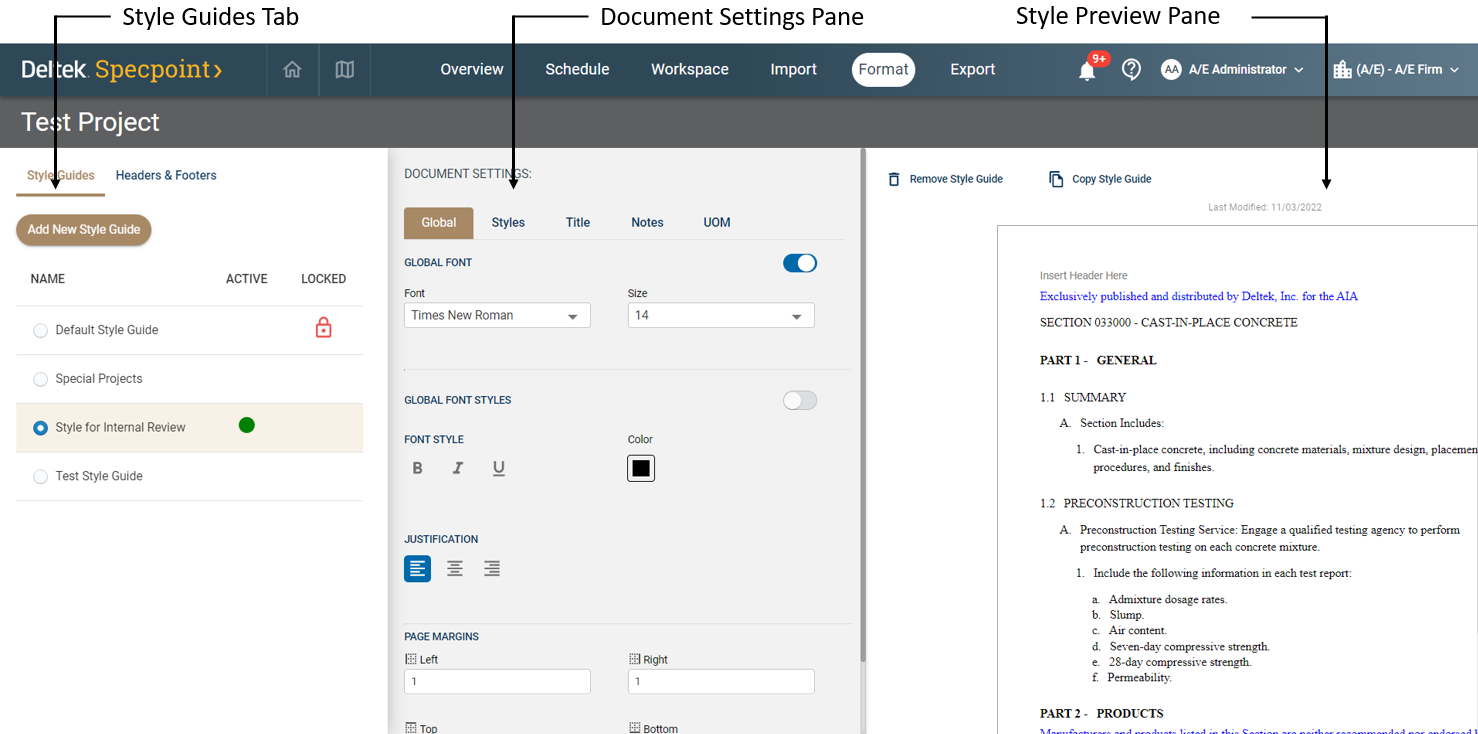Turn off the Global Font toggle
This screenshot has width=1478, height=734.
[x=799, y=263]
